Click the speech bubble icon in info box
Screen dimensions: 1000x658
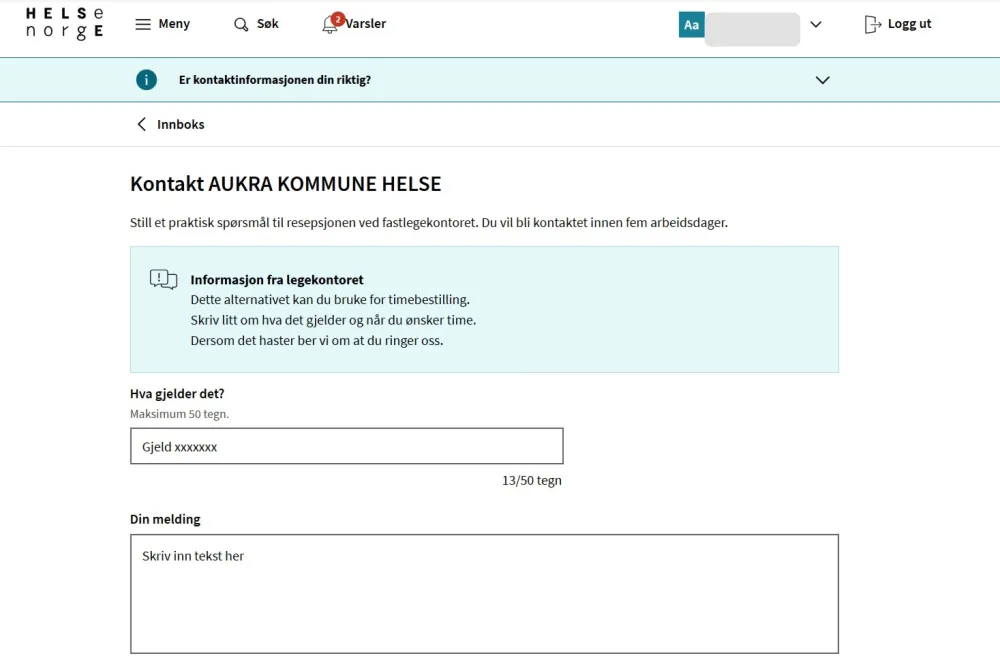pyautogui.click(x=163, y=280)
